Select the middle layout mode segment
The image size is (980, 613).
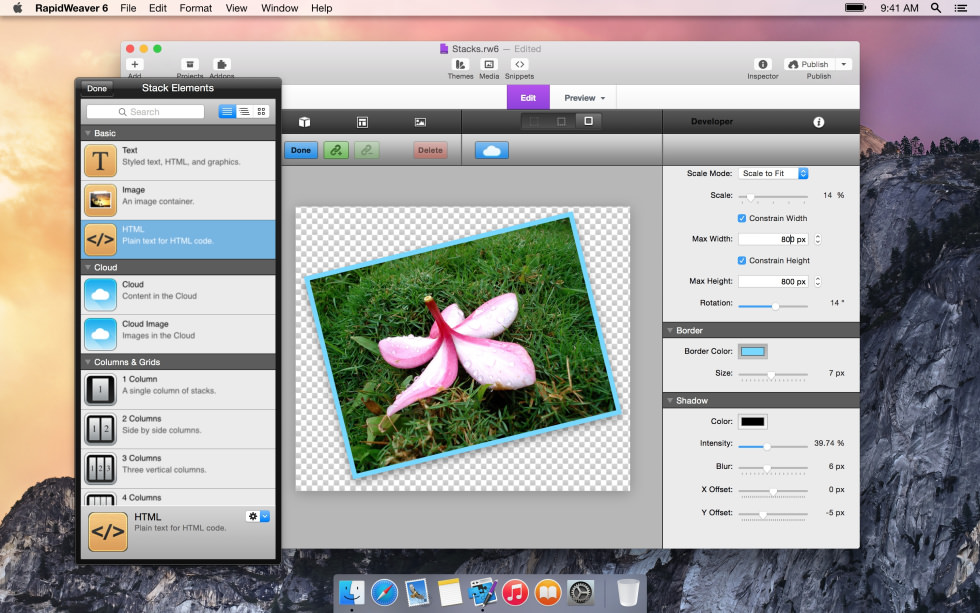561,121
